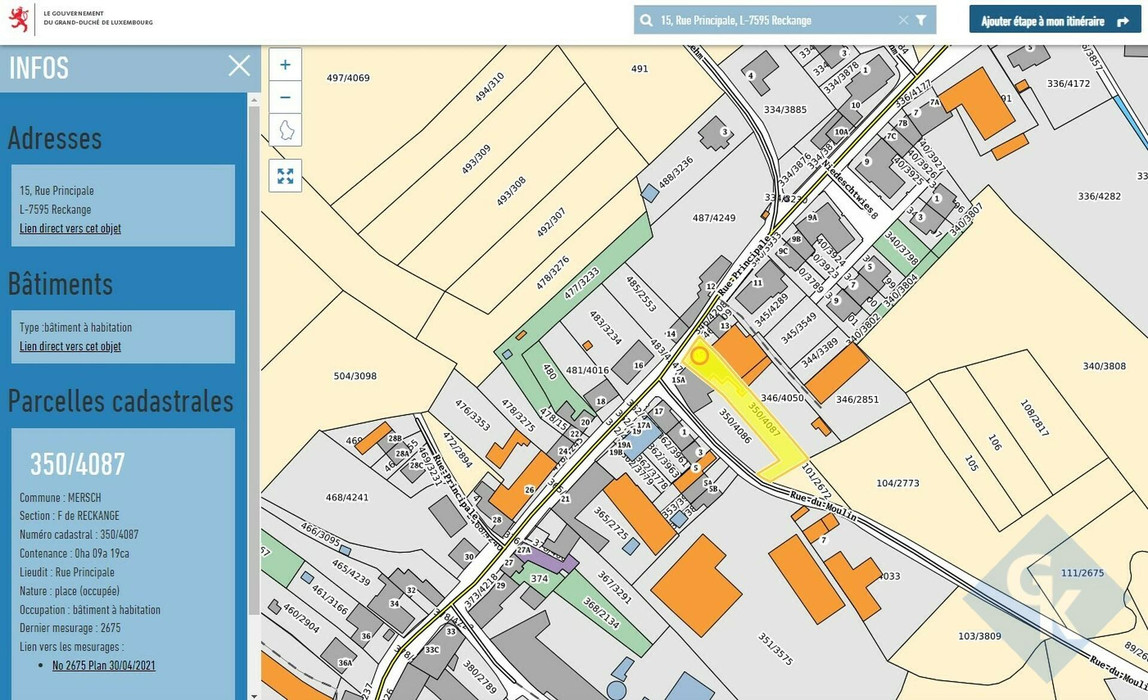
Task: Select parcel 504/3098 on the map
Action: (355, 376)
